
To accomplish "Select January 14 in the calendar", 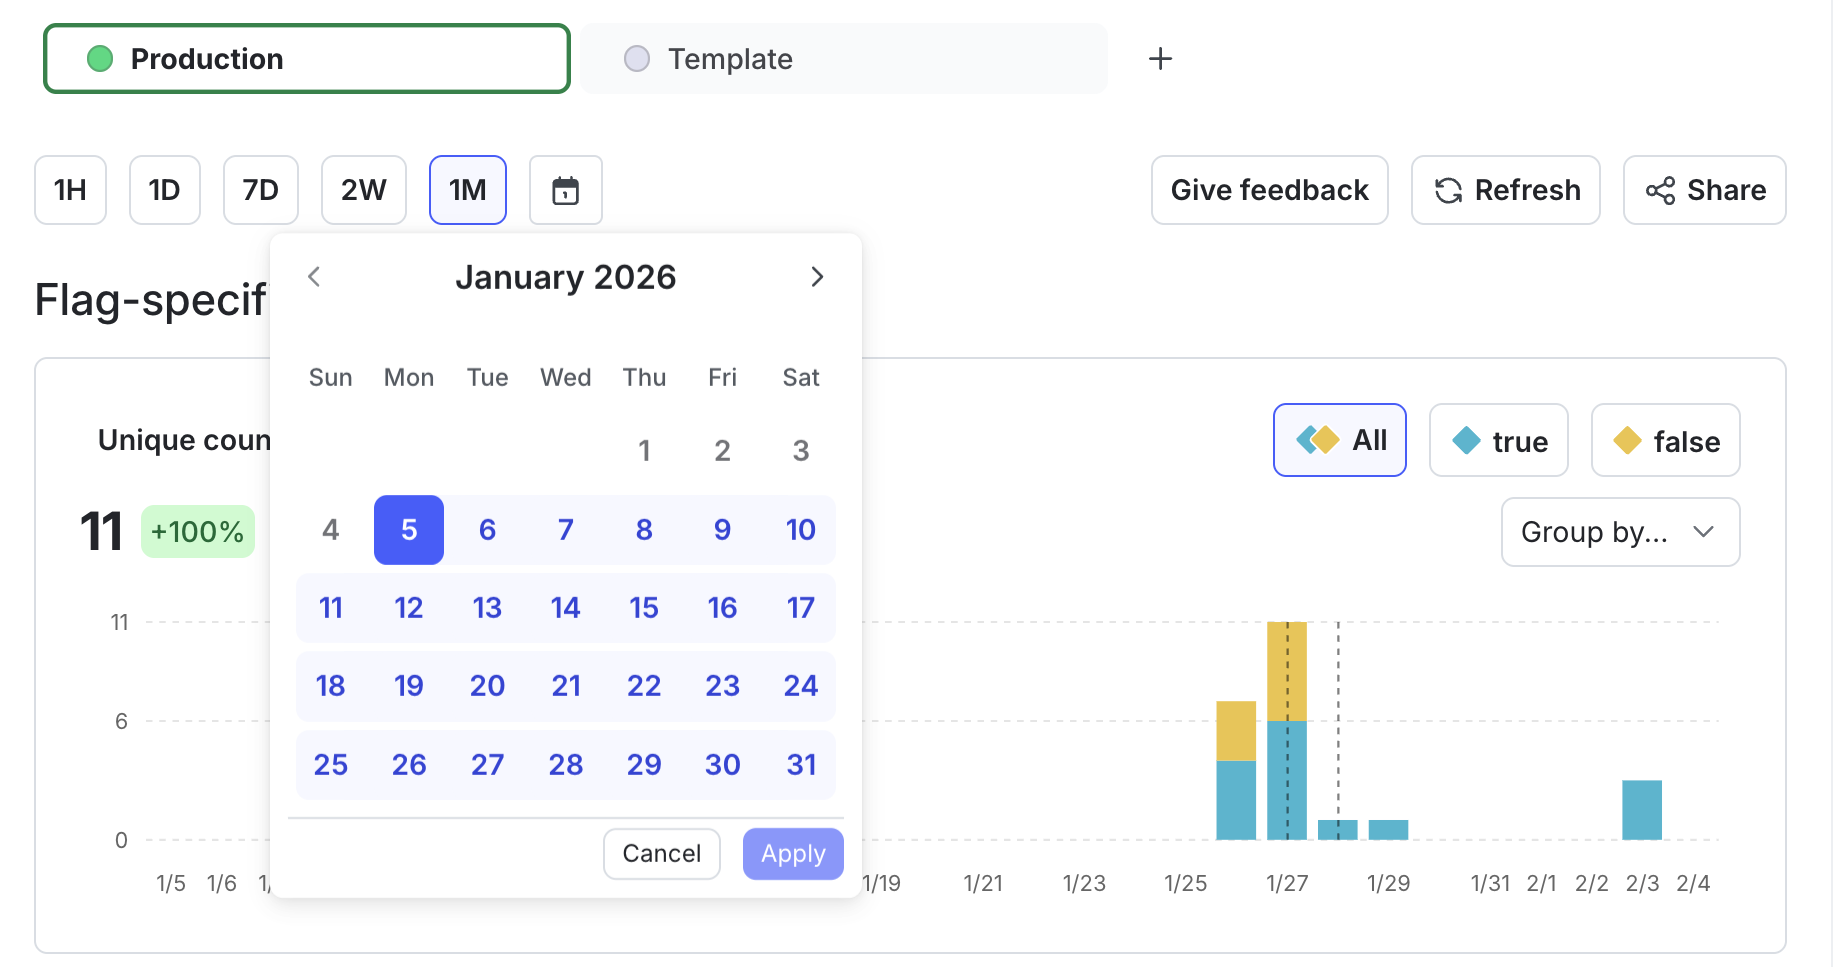I will coord(565,607).
